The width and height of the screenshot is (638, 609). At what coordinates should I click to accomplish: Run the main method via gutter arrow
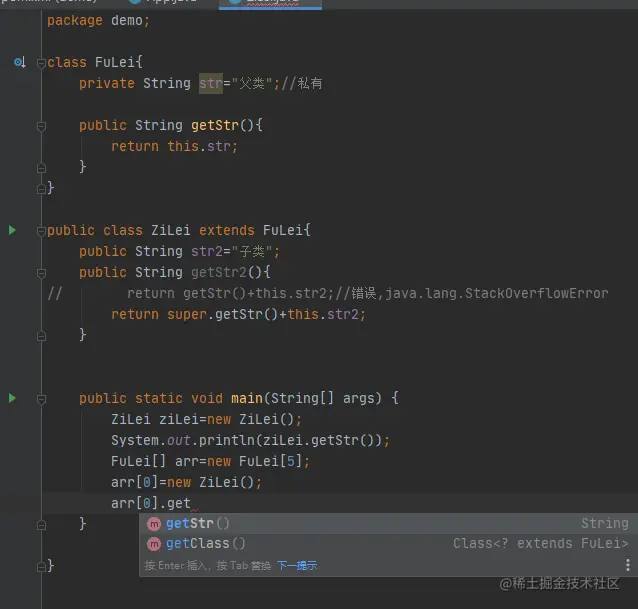12,398
